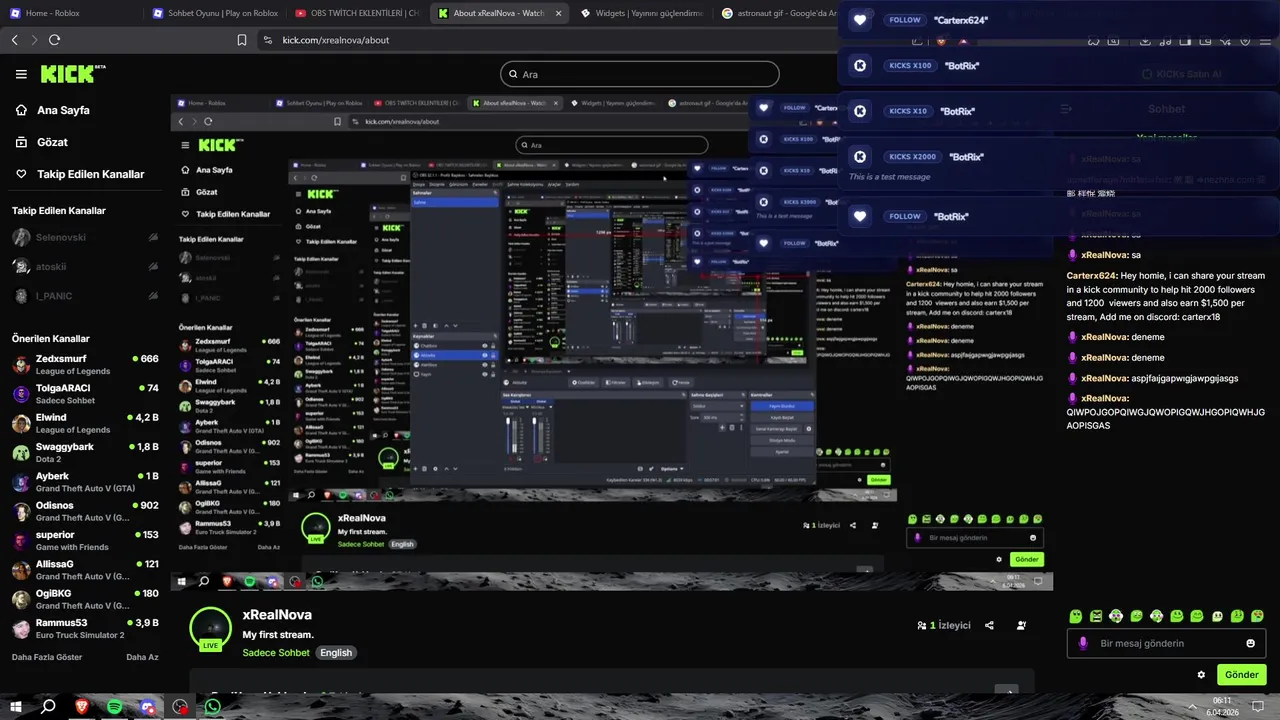Open the emoji picker in chat input
Image resolution: width=1280 pixels, height=720 pixels.
click(1250, 643)
